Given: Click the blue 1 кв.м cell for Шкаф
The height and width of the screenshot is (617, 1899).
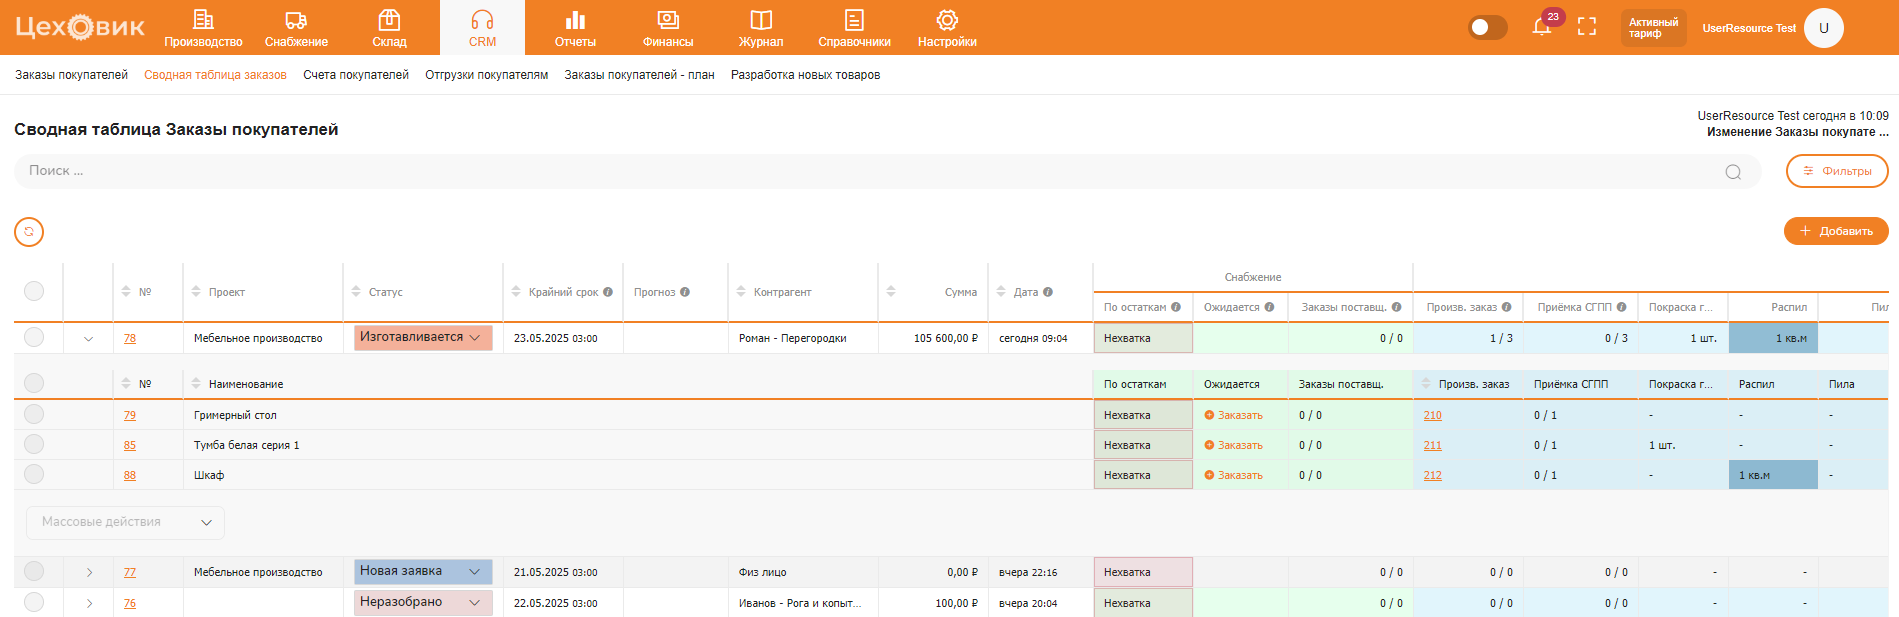Looking at the screenshot, I should [x=1772, y=475].
